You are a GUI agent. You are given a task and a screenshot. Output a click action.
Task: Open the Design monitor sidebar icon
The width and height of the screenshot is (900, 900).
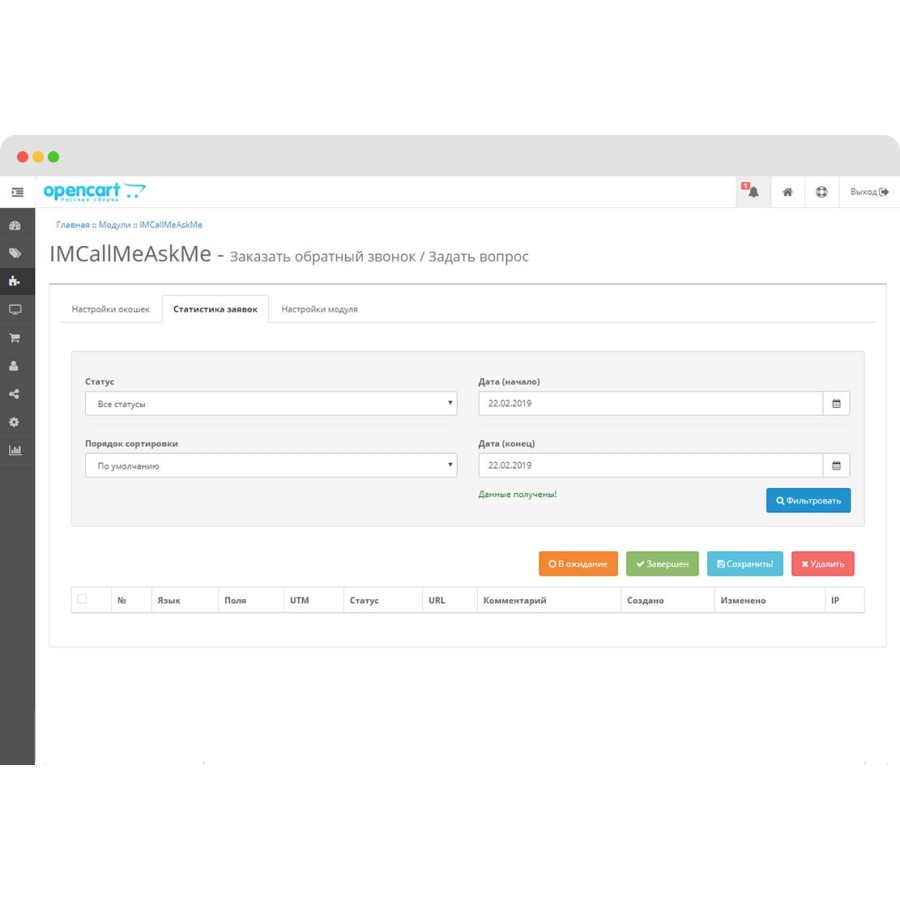[15, 309]
